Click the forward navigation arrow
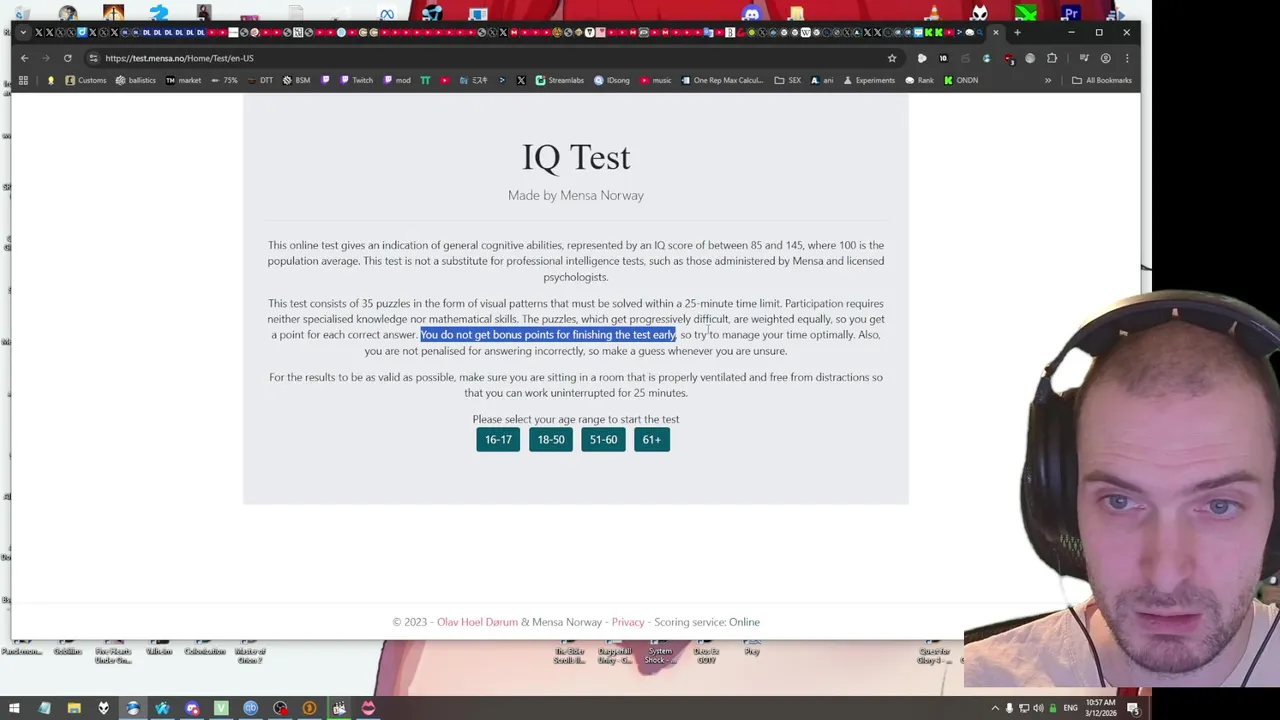This screenshot has width=1280, height=720. click(46, 58)
